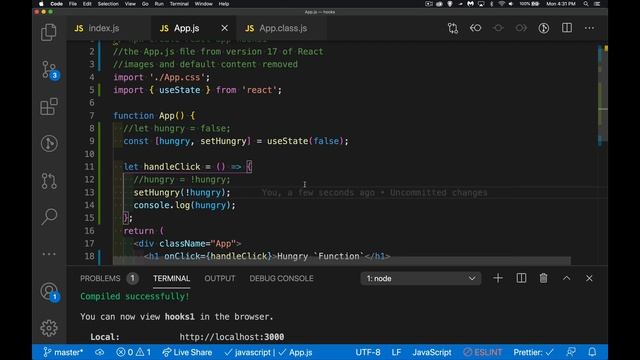Open the Run menu in menu bar
The height and width of the screenshot is (360, 640).
tap(159, 4)
